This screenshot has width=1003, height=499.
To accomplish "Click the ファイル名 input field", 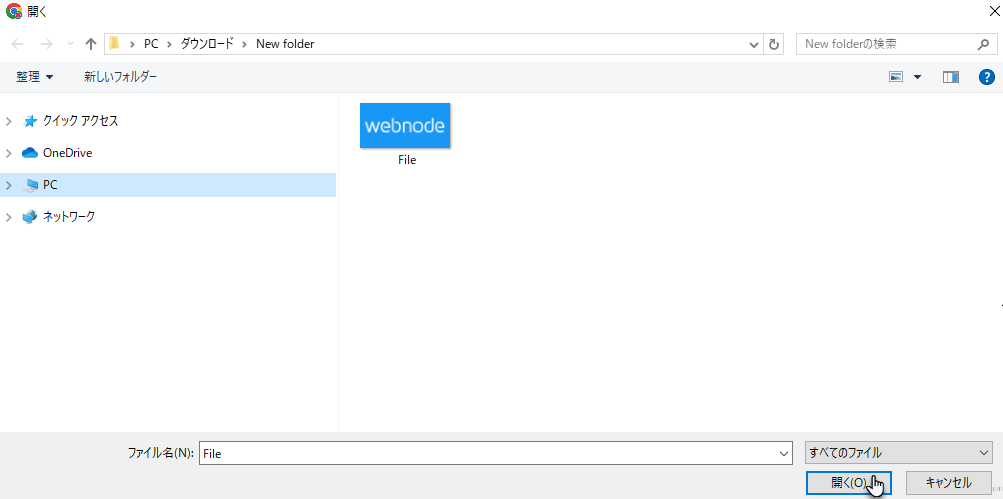I will 489,453.
